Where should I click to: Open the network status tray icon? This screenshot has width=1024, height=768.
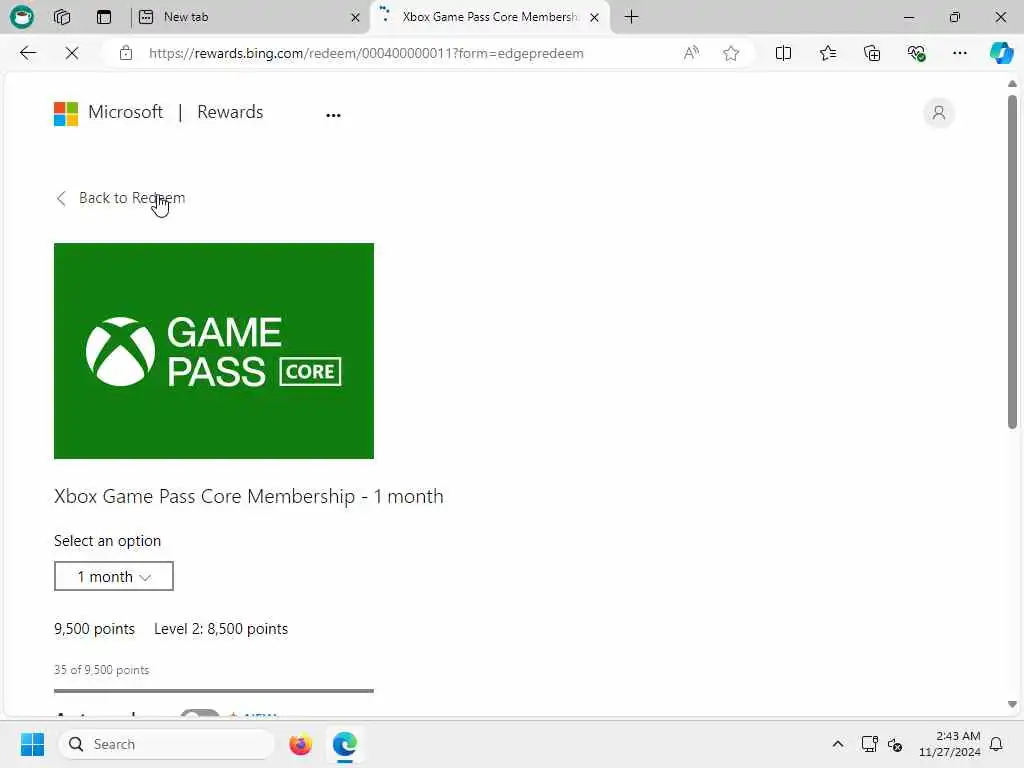(869, 744)
